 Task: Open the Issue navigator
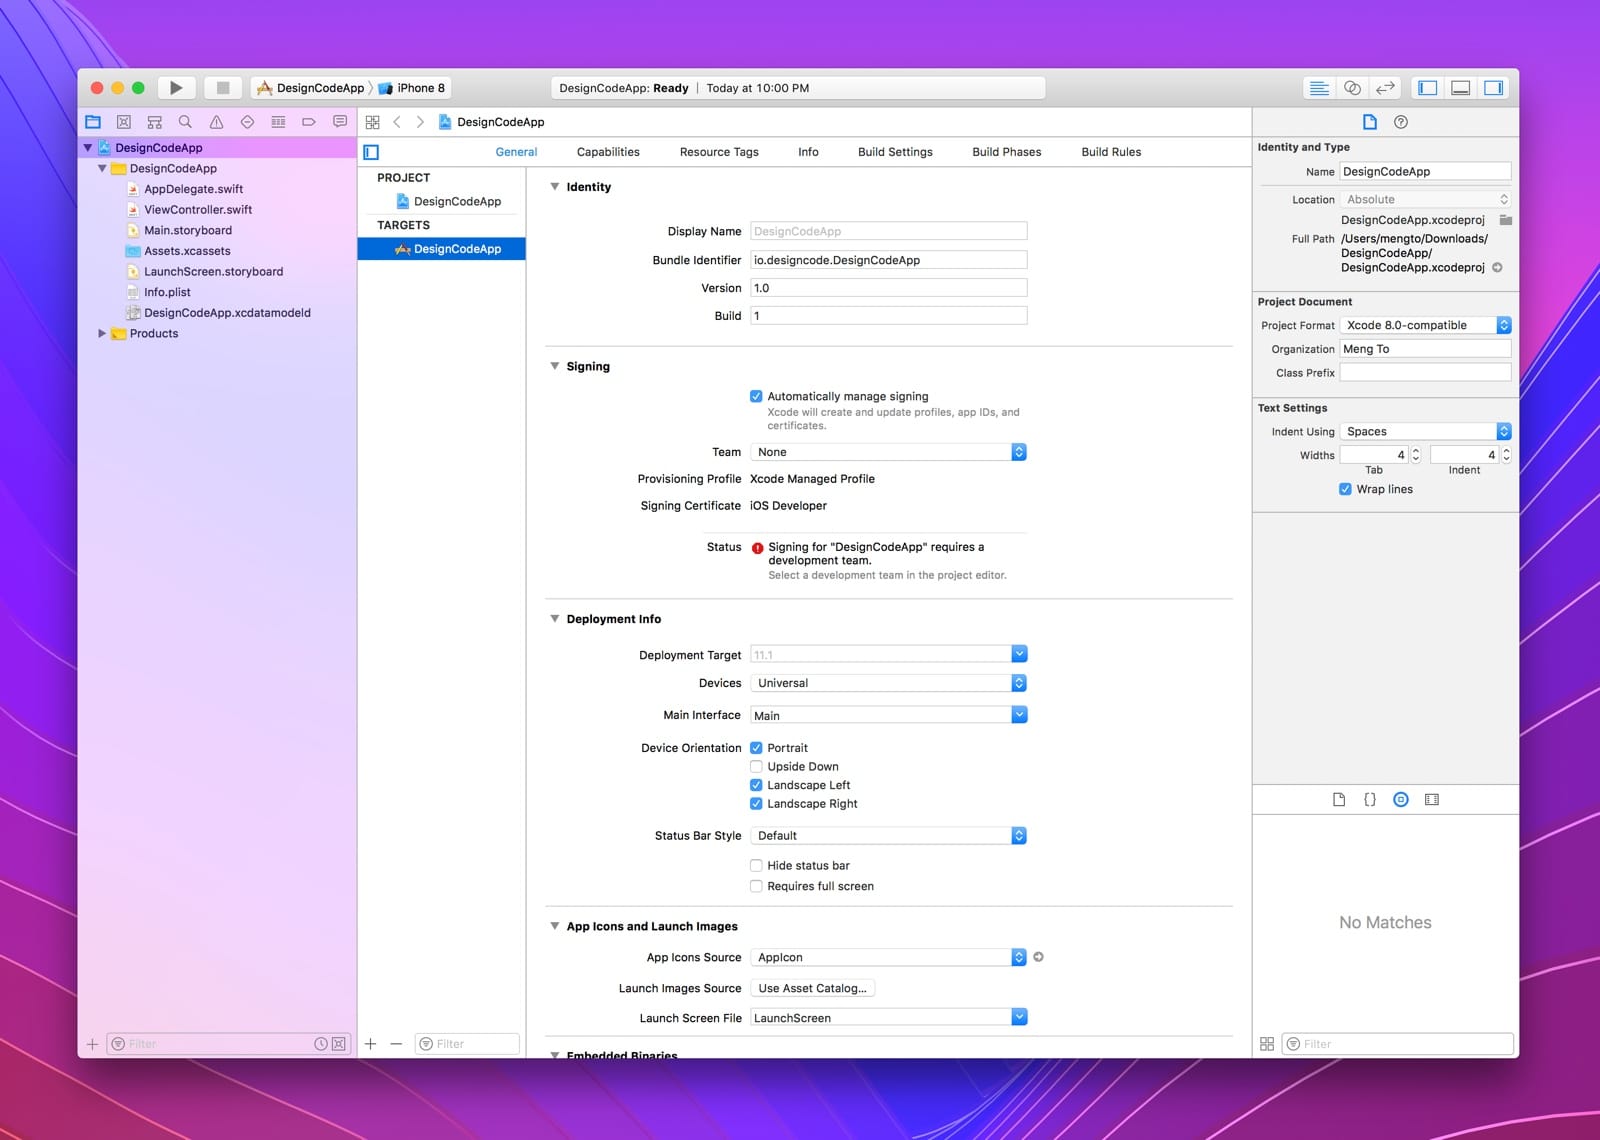(216, 122)
